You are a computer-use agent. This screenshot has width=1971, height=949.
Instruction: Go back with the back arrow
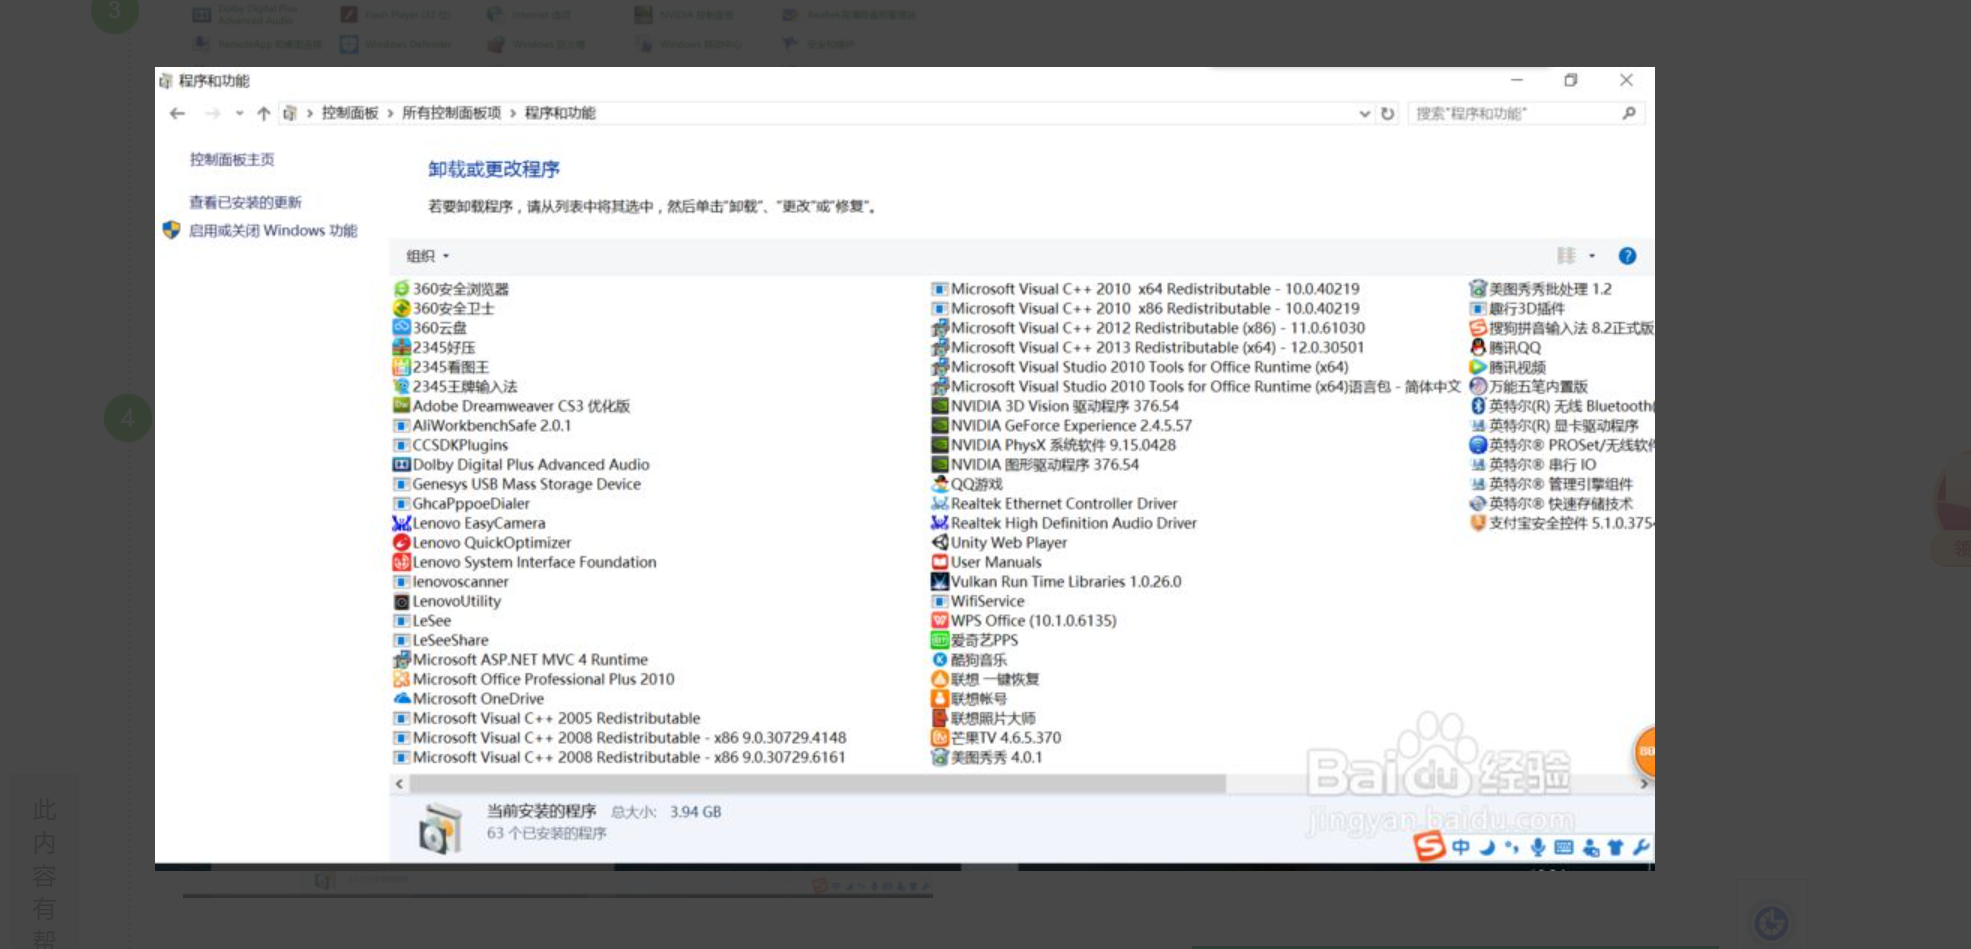click(177, 113)
